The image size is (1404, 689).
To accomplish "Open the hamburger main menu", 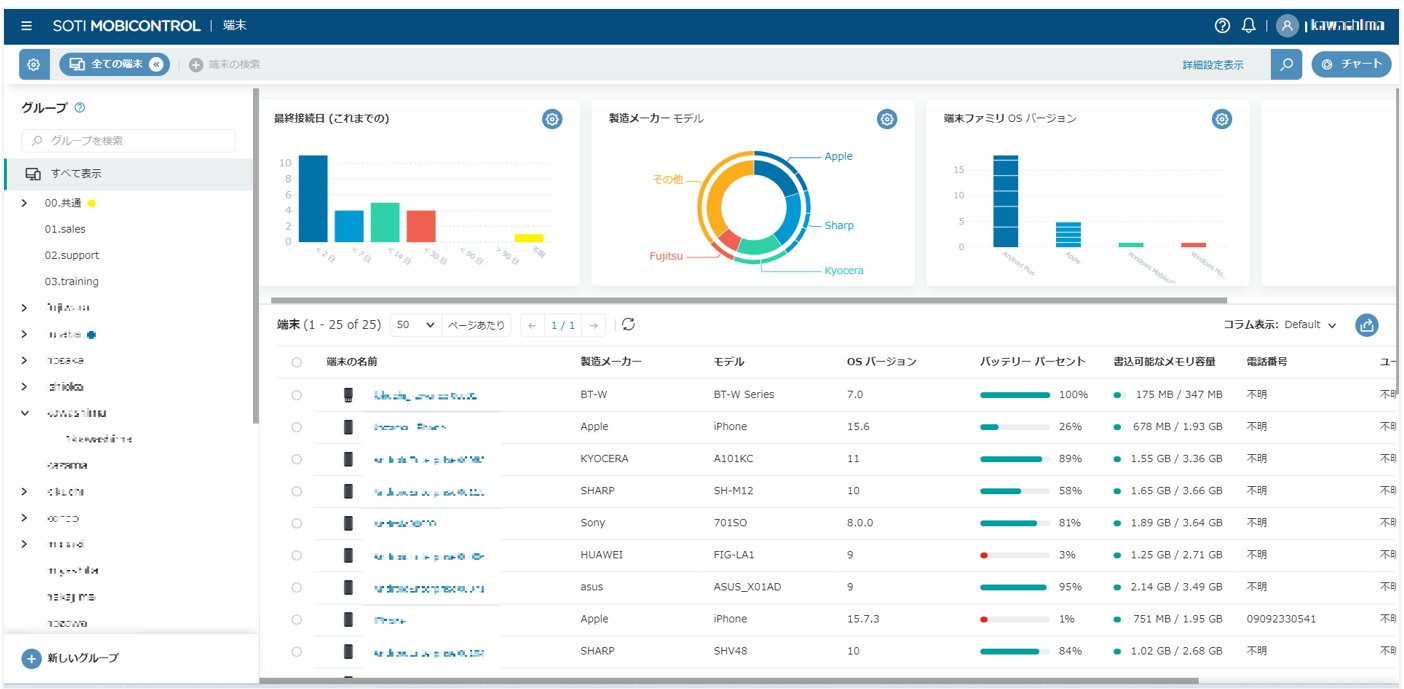I will coord(26,26).
